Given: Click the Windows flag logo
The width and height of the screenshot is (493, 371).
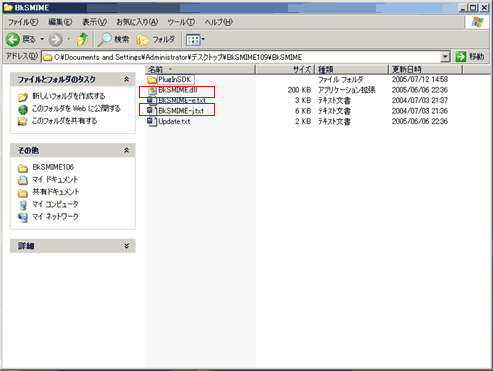Looking at the screenshot, I should click(477, 22).
